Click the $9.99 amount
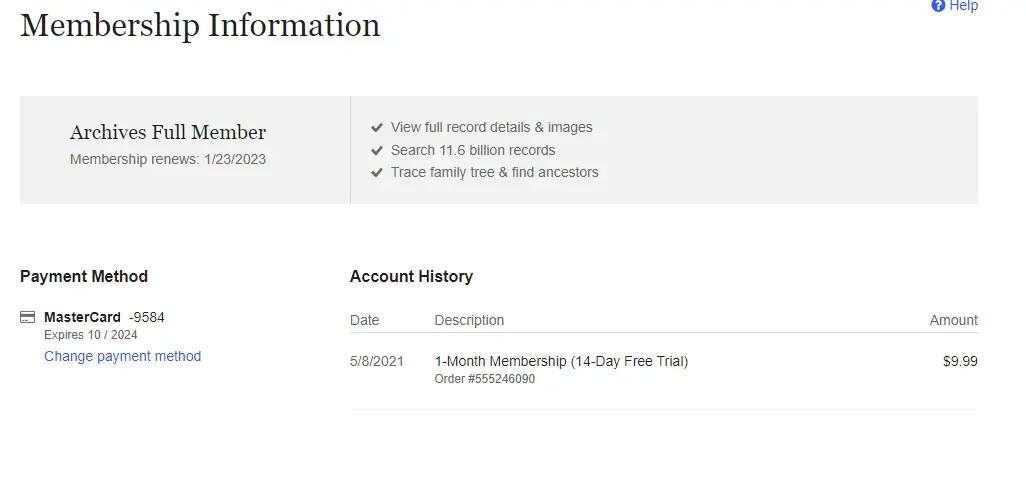 (960, 361)
